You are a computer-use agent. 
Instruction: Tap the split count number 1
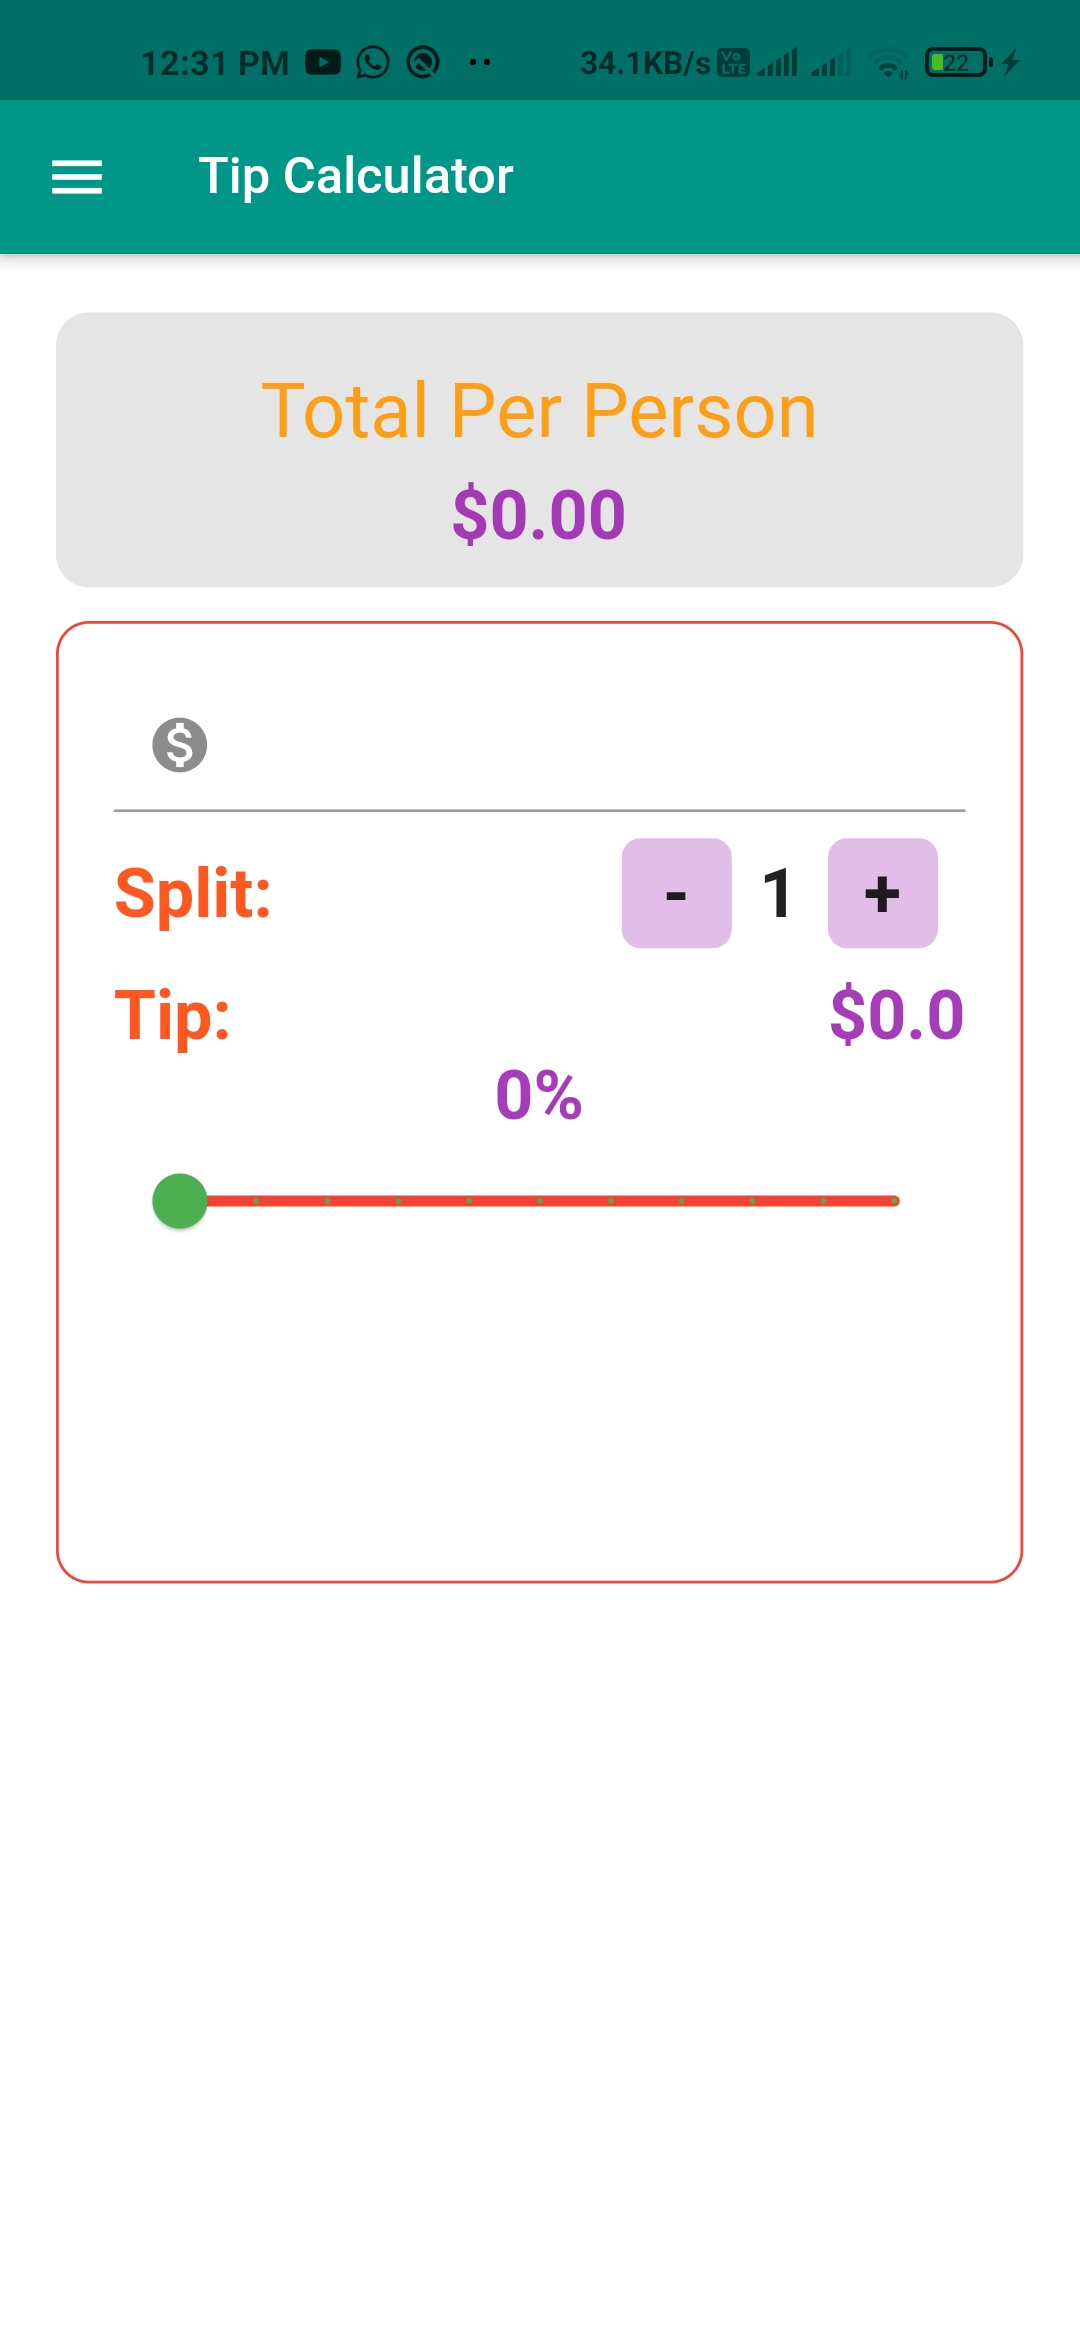pyautogui.click(x=779, y=895)
